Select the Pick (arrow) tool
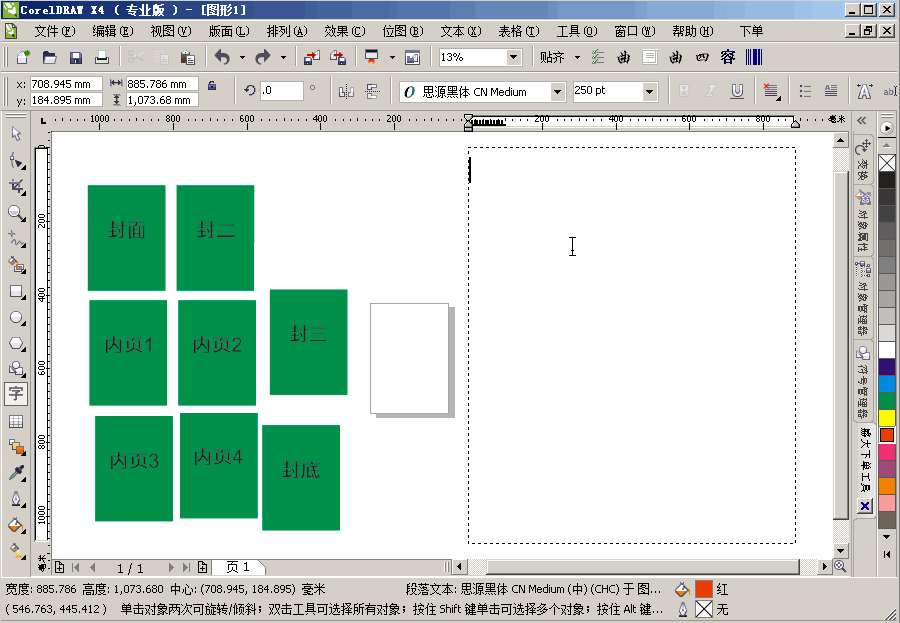The height and width of the screenshot is (623, 900). [16, 134]
